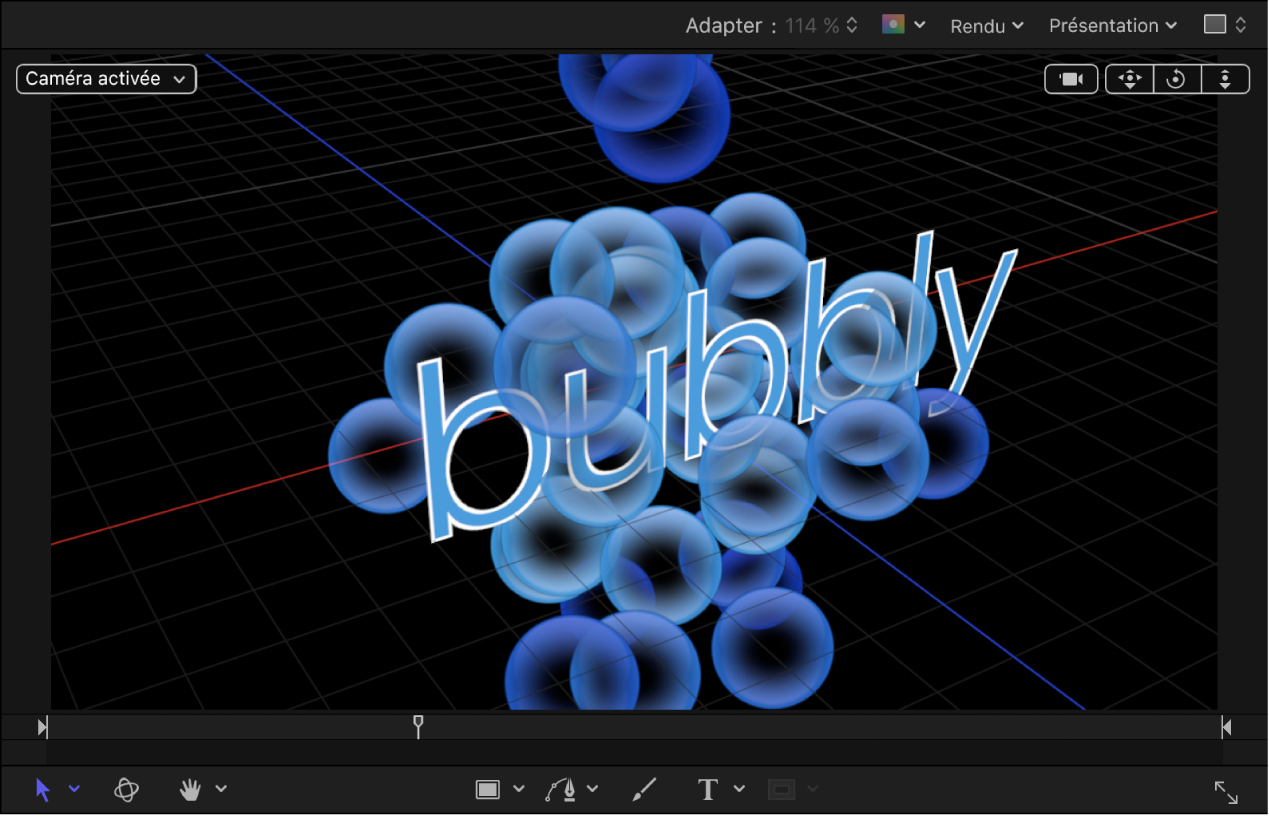Activate the Pan camera control

coord(1128,78)
